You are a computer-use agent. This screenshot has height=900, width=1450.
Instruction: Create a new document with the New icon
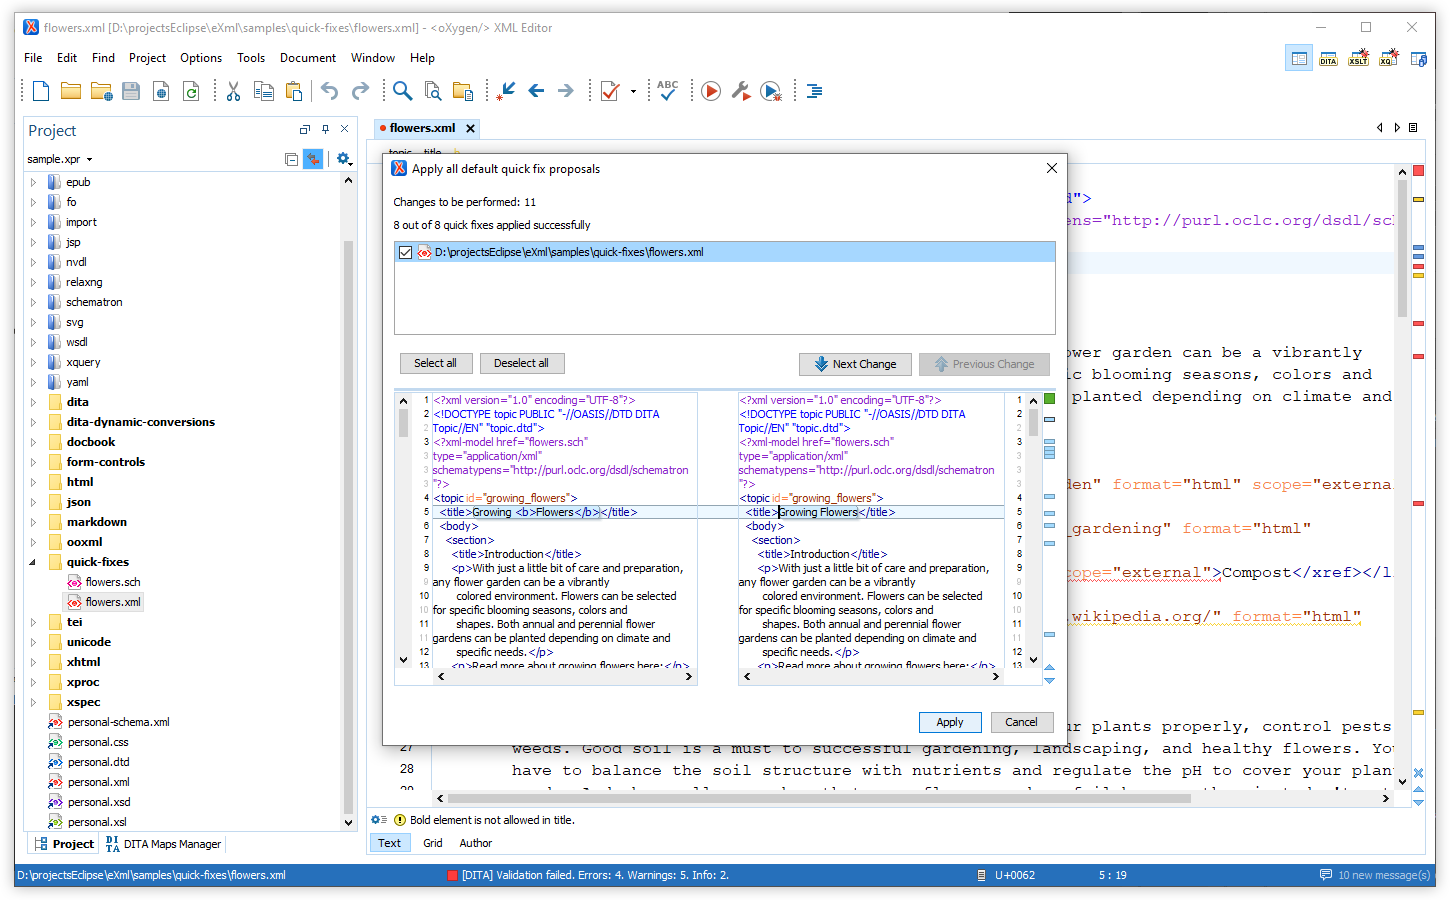coord(41,91)
